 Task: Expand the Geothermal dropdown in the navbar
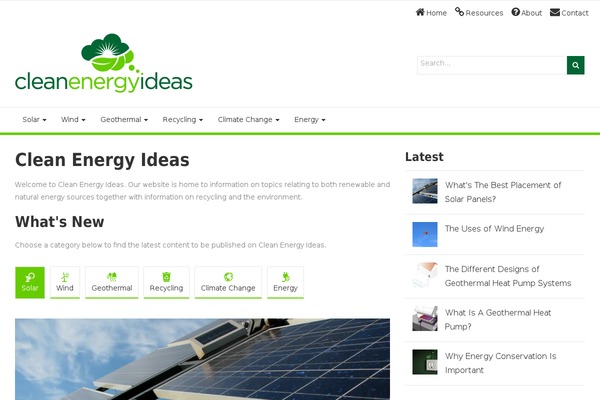(x=124, y=120)
